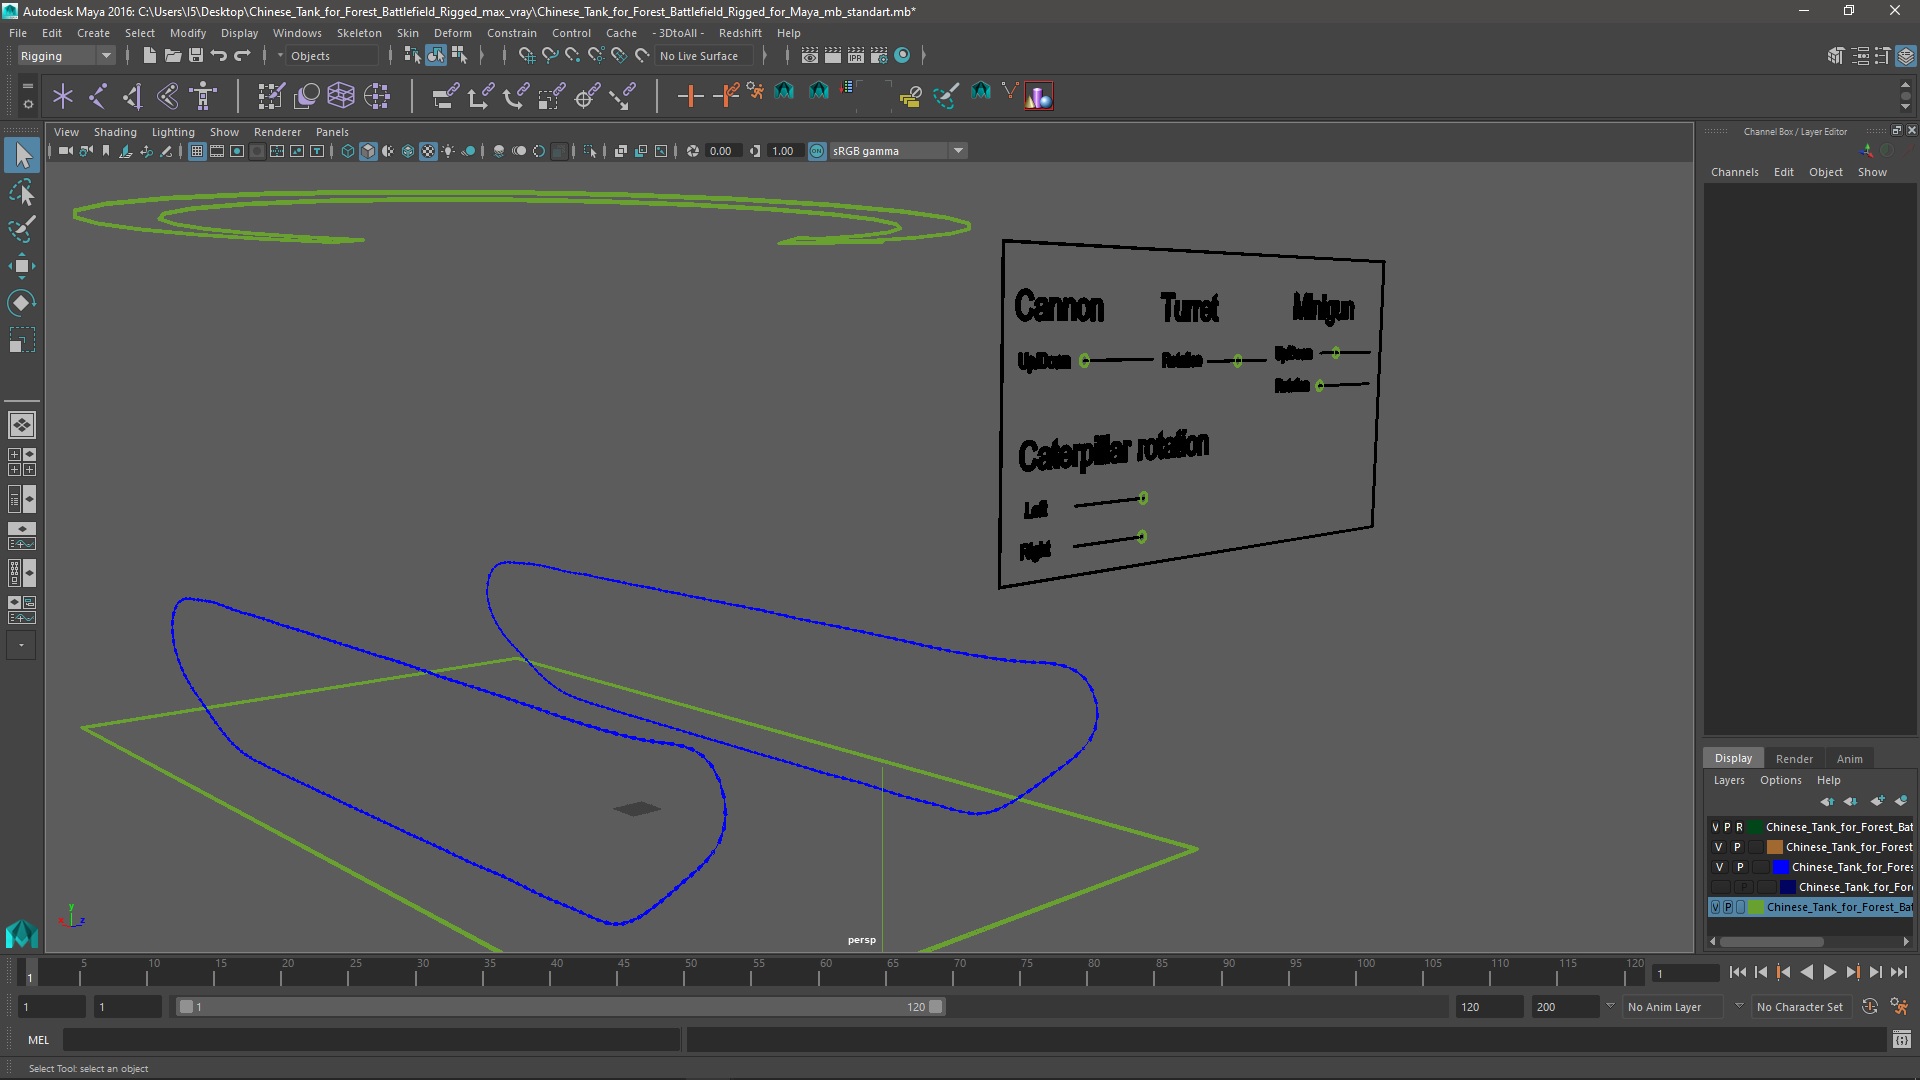Click the play forwards button
Image resolution: width=1920 pixels, height=1080 pixels.
point(1829,972)
